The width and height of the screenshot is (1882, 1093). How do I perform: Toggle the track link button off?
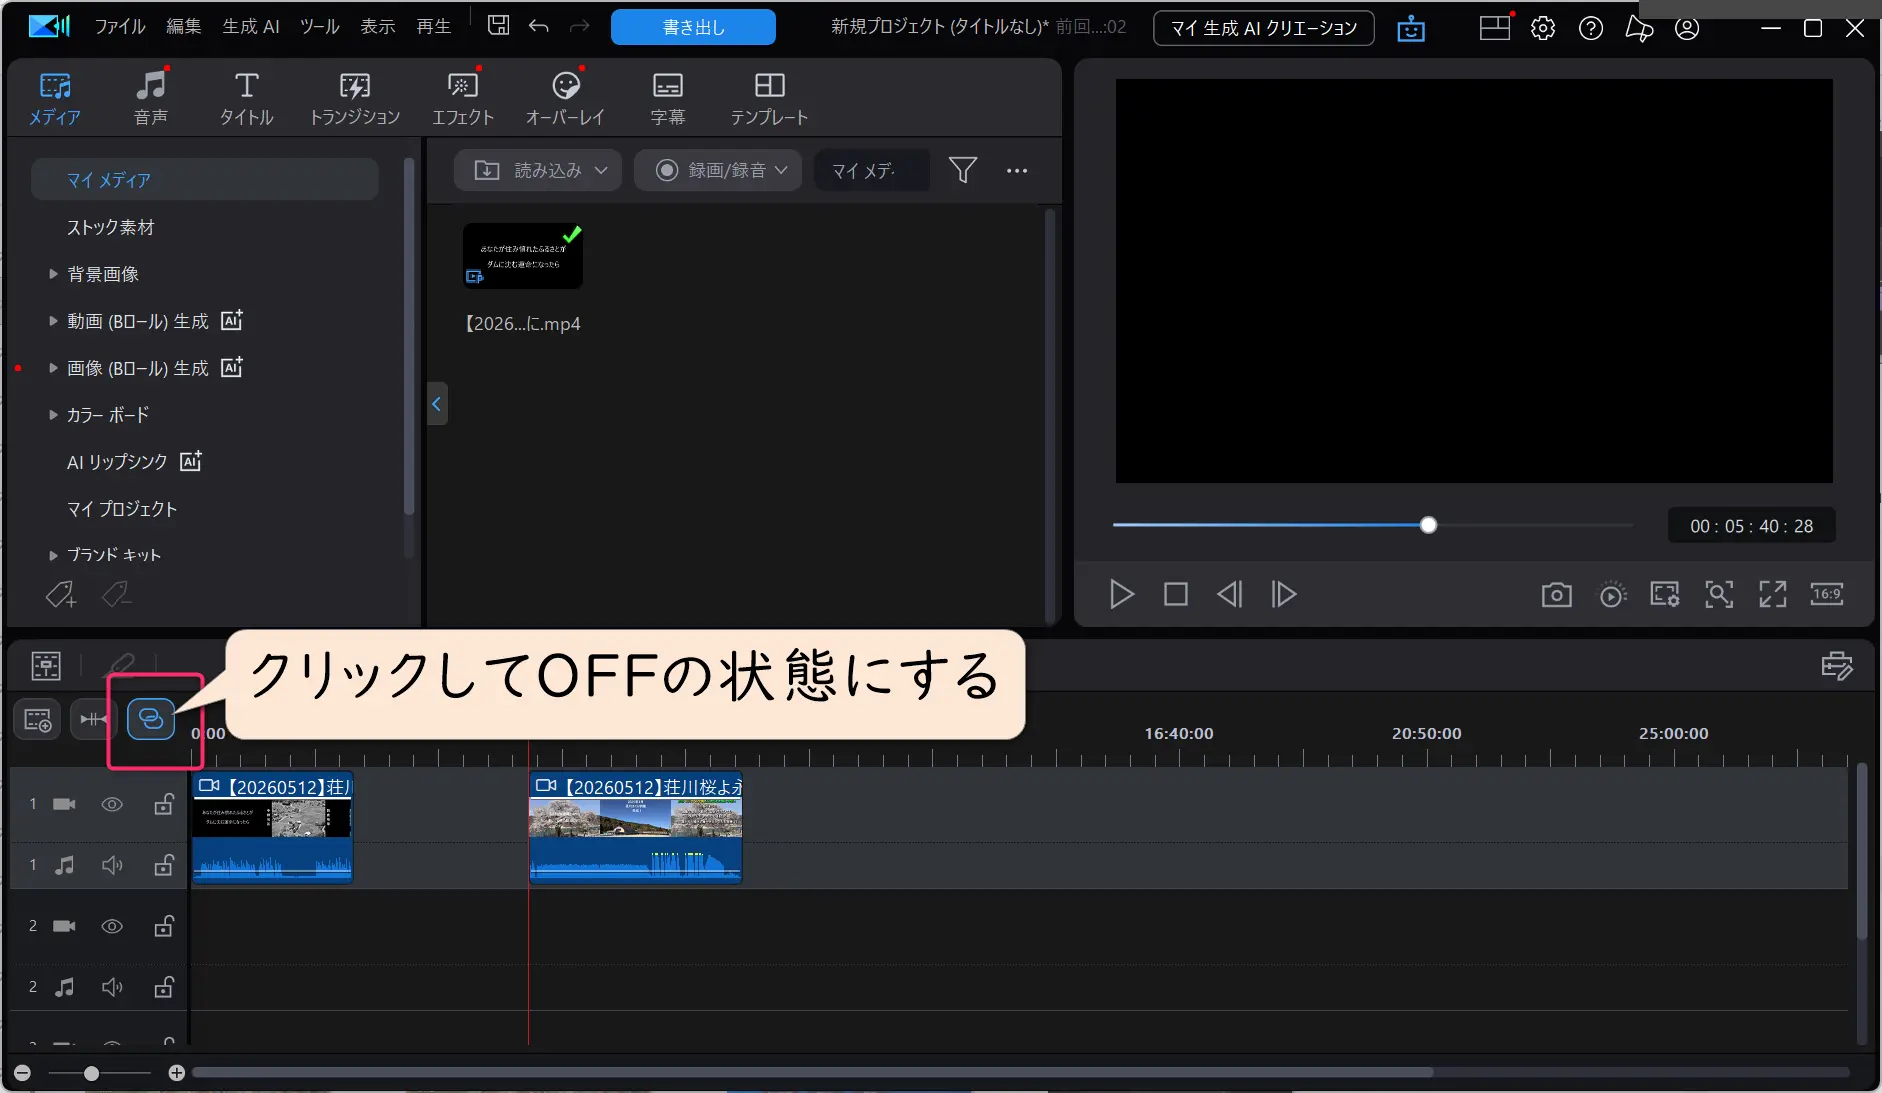pyautogui.click(x=151, y=720)
